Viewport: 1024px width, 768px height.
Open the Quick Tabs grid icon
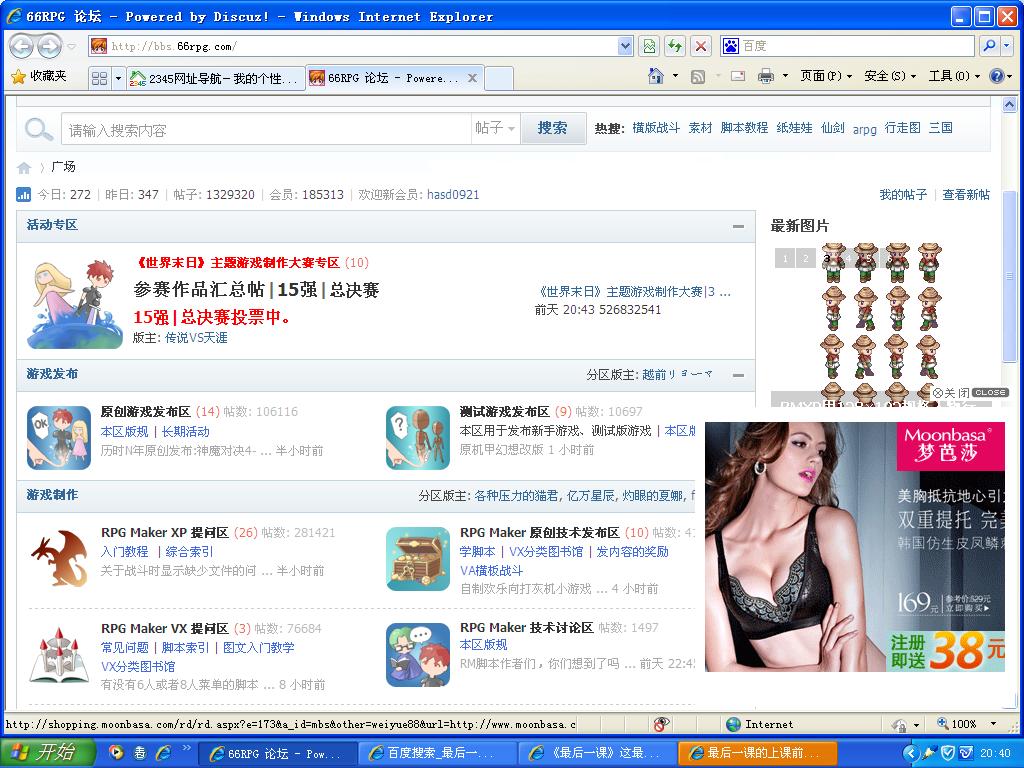99,78
